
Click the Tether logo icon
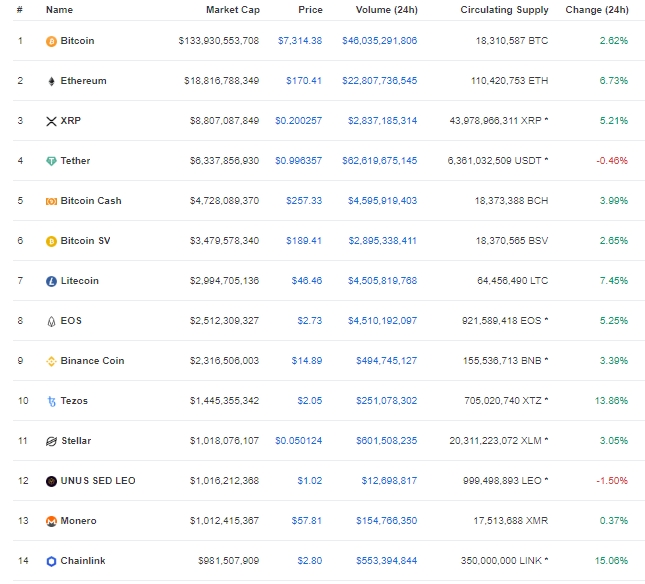coord(51,161)
